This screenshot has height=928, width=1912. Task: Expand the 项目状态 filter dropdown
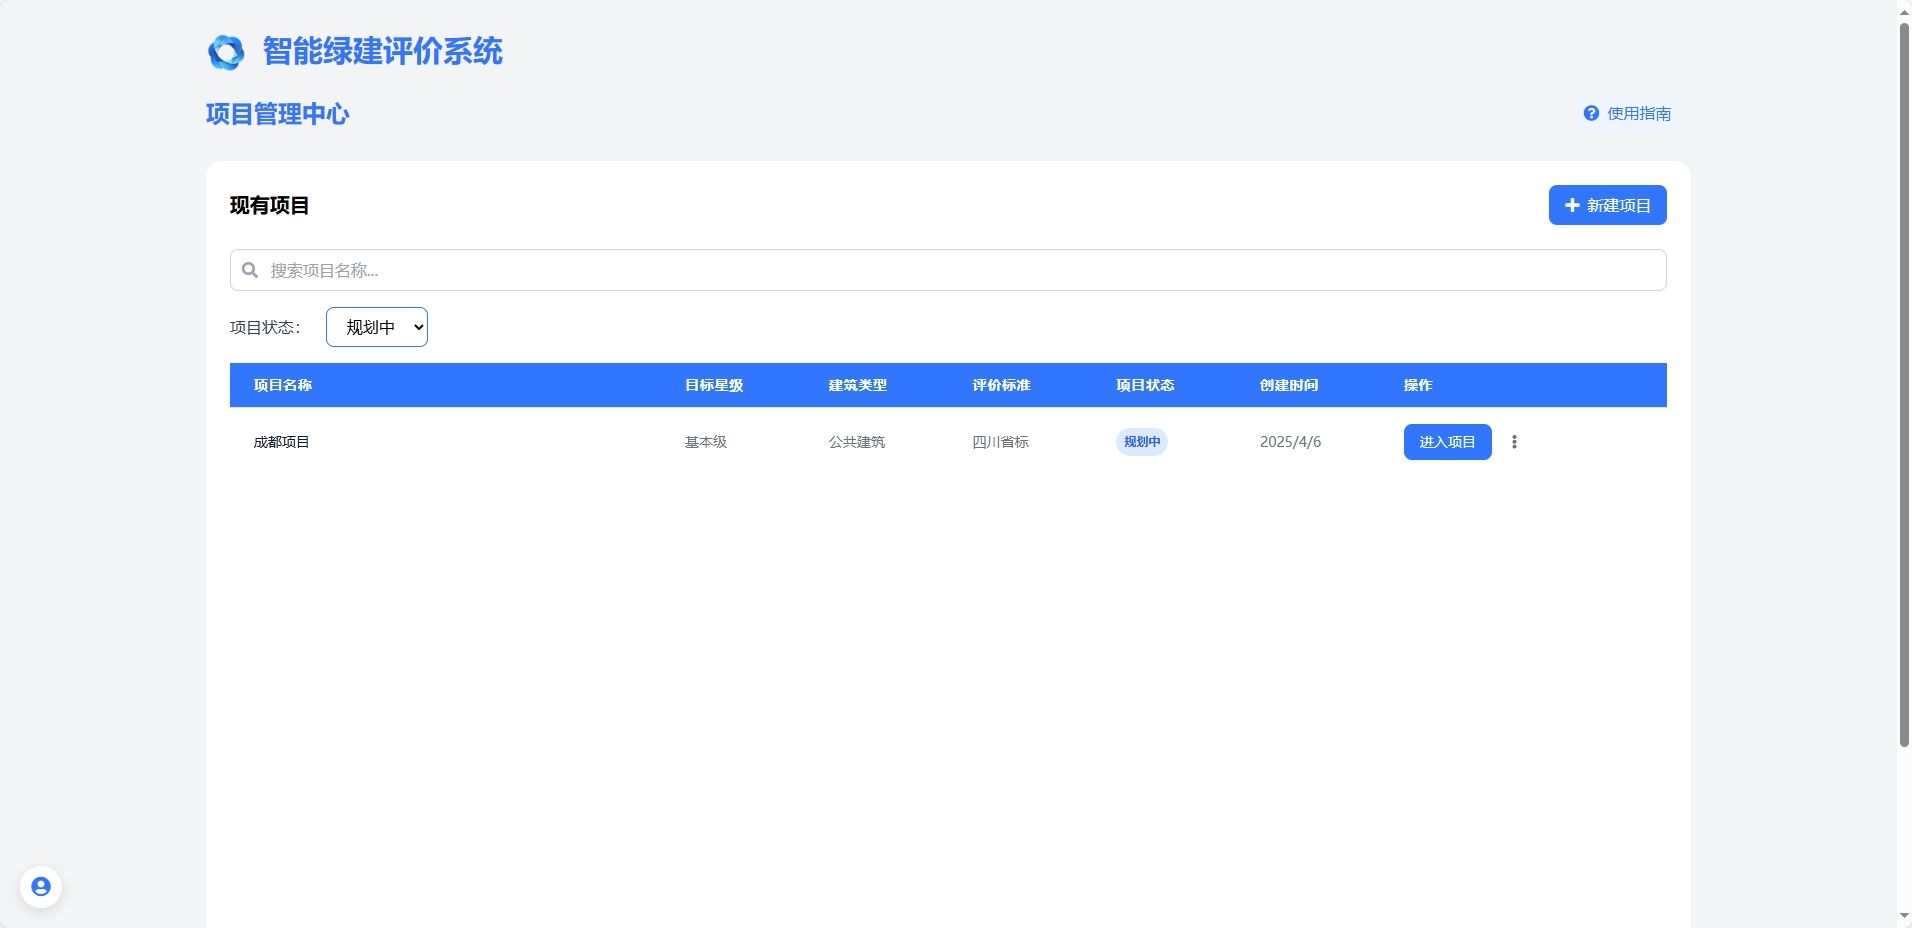(x=377, y=327)
